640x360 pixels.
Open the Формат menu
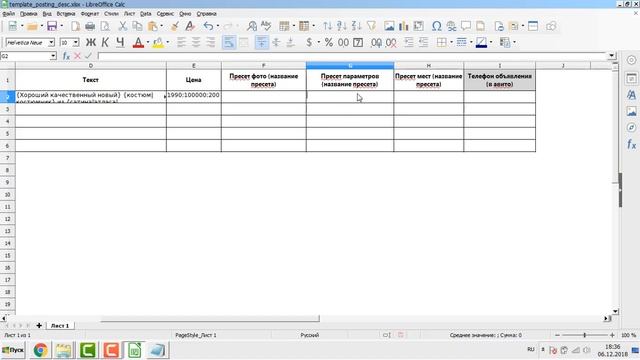(x=90, y=13)
